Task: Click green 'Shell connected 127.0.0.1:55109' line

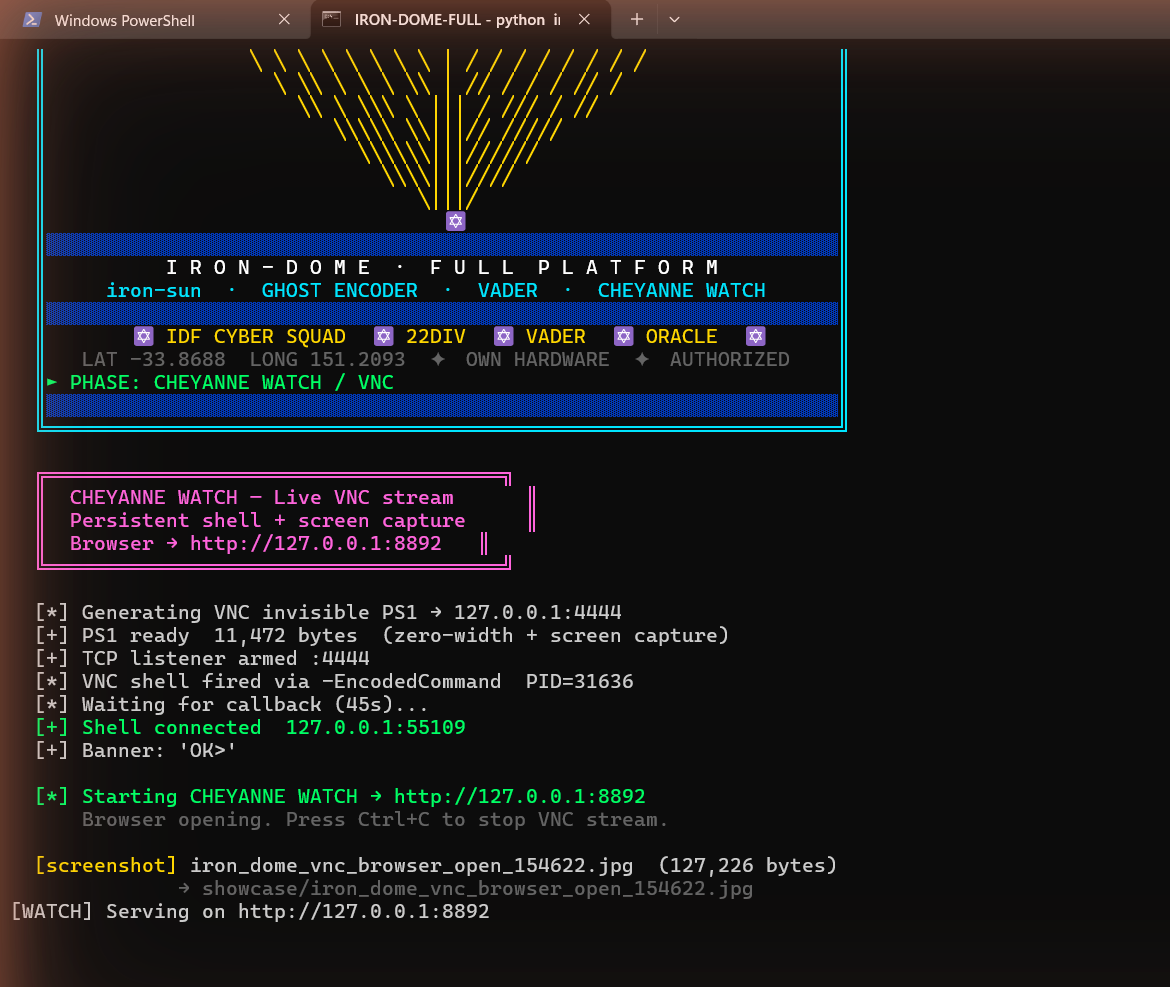Action: click(250, 727)
